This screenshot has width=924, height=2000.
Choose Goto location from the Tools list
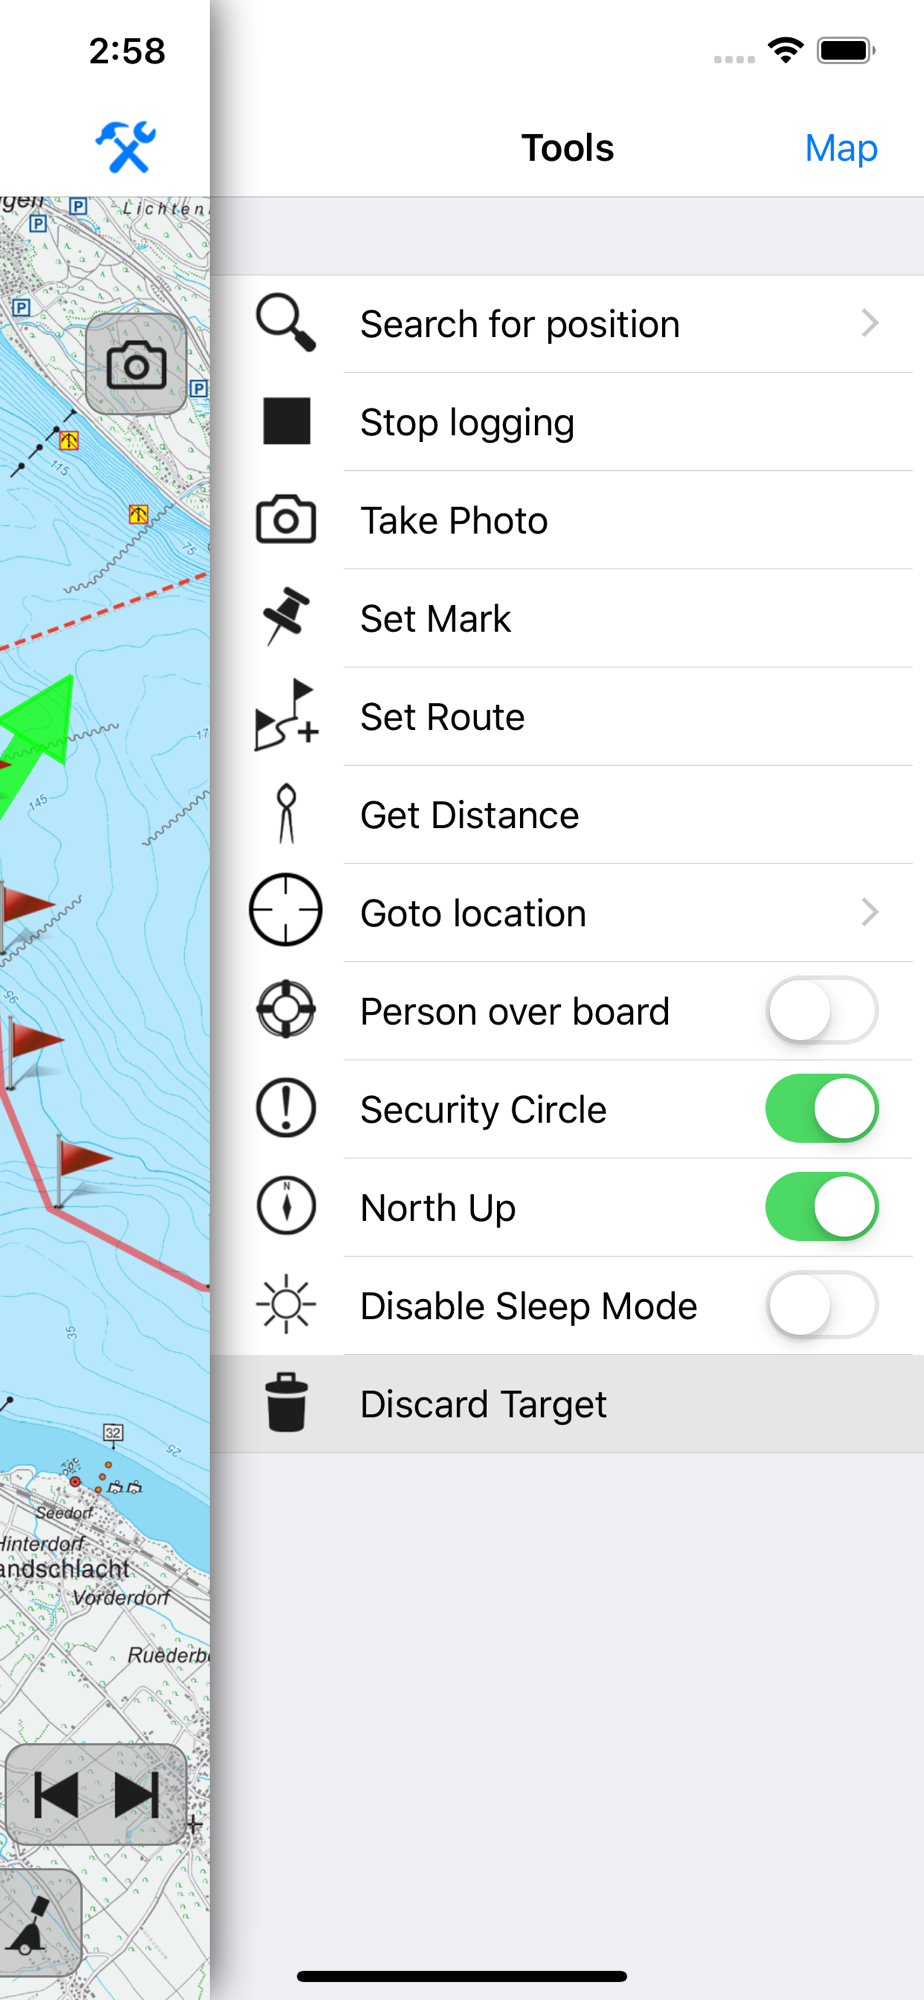coord(567,912)
